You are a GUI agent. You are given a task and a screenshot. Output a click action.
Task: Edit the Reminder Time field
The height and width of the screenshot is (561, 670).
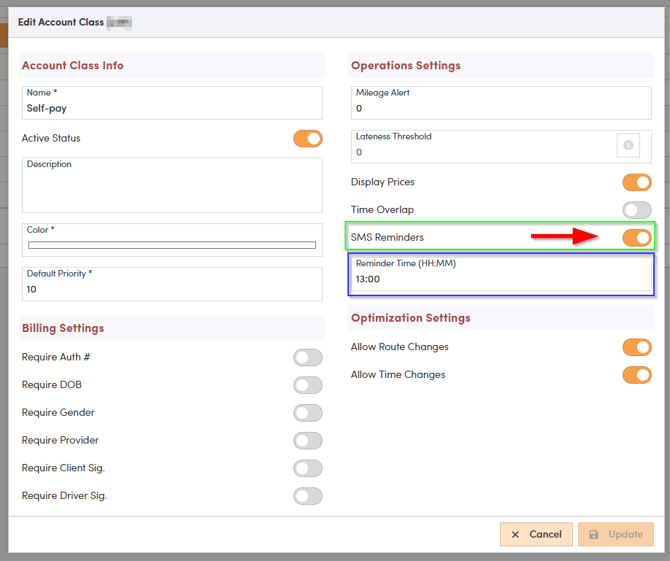500,279
